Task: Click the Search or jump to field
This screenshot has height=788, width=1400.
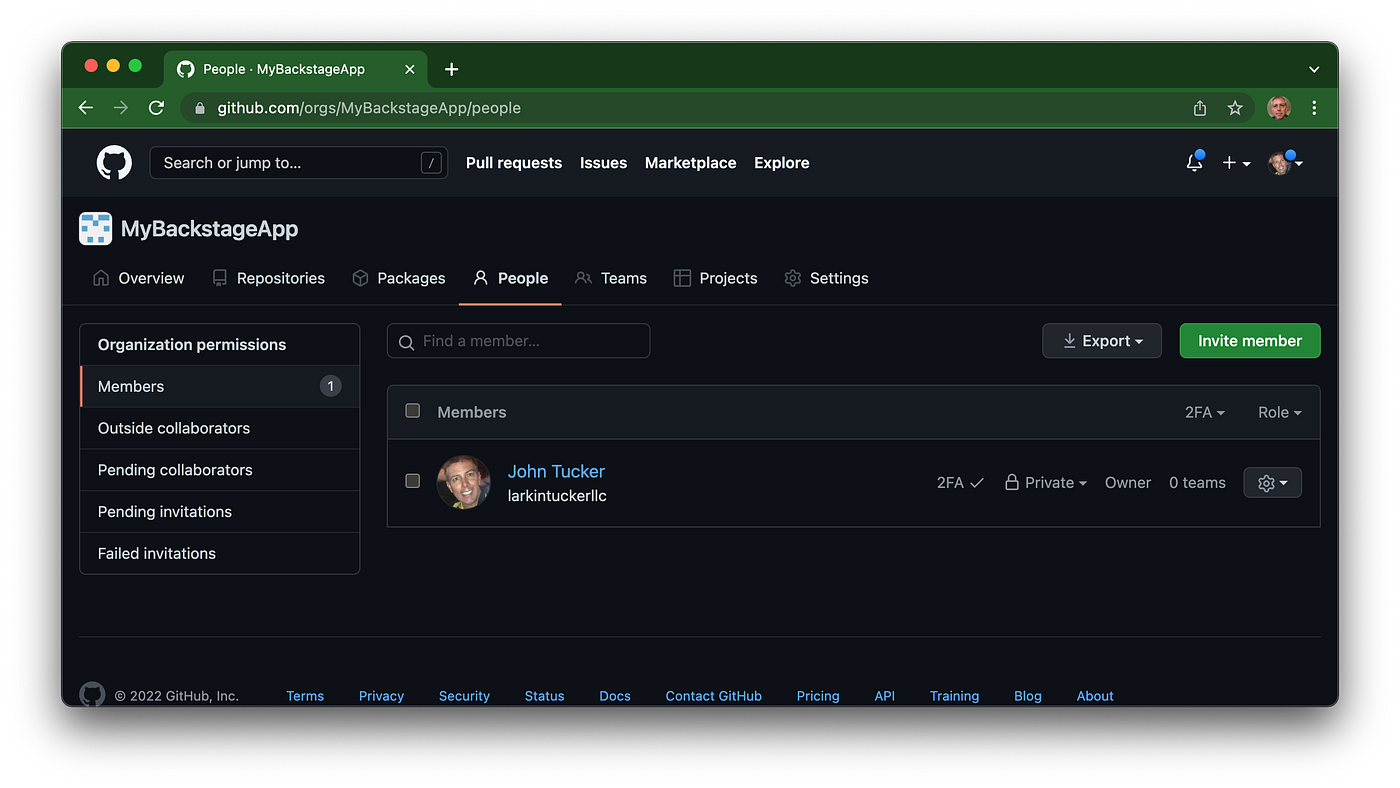Action: click(x=298, y=163)
